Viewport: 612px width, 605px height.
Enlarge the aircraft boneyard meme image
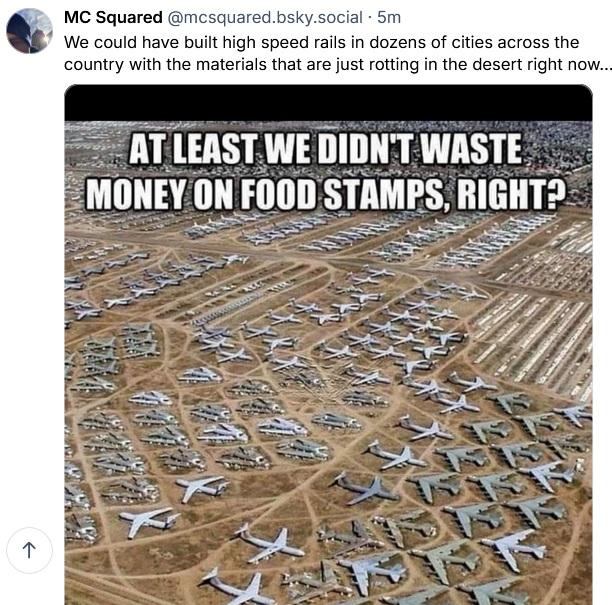(x=328, y=400)
